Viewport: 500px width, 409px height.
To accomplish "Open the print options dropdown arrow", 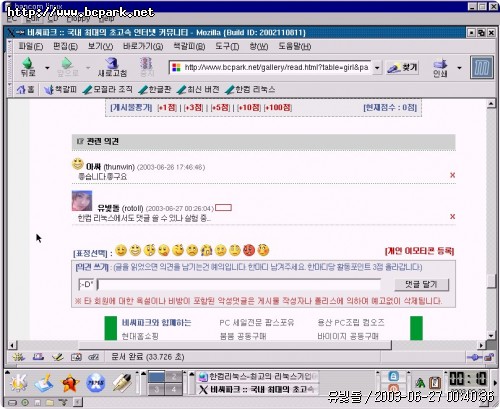I will click(x=459, y=68).
